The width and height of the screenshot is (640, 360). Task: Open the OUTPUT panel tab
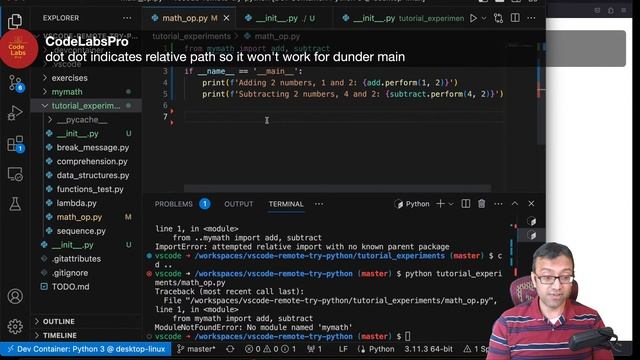(238, 204)
